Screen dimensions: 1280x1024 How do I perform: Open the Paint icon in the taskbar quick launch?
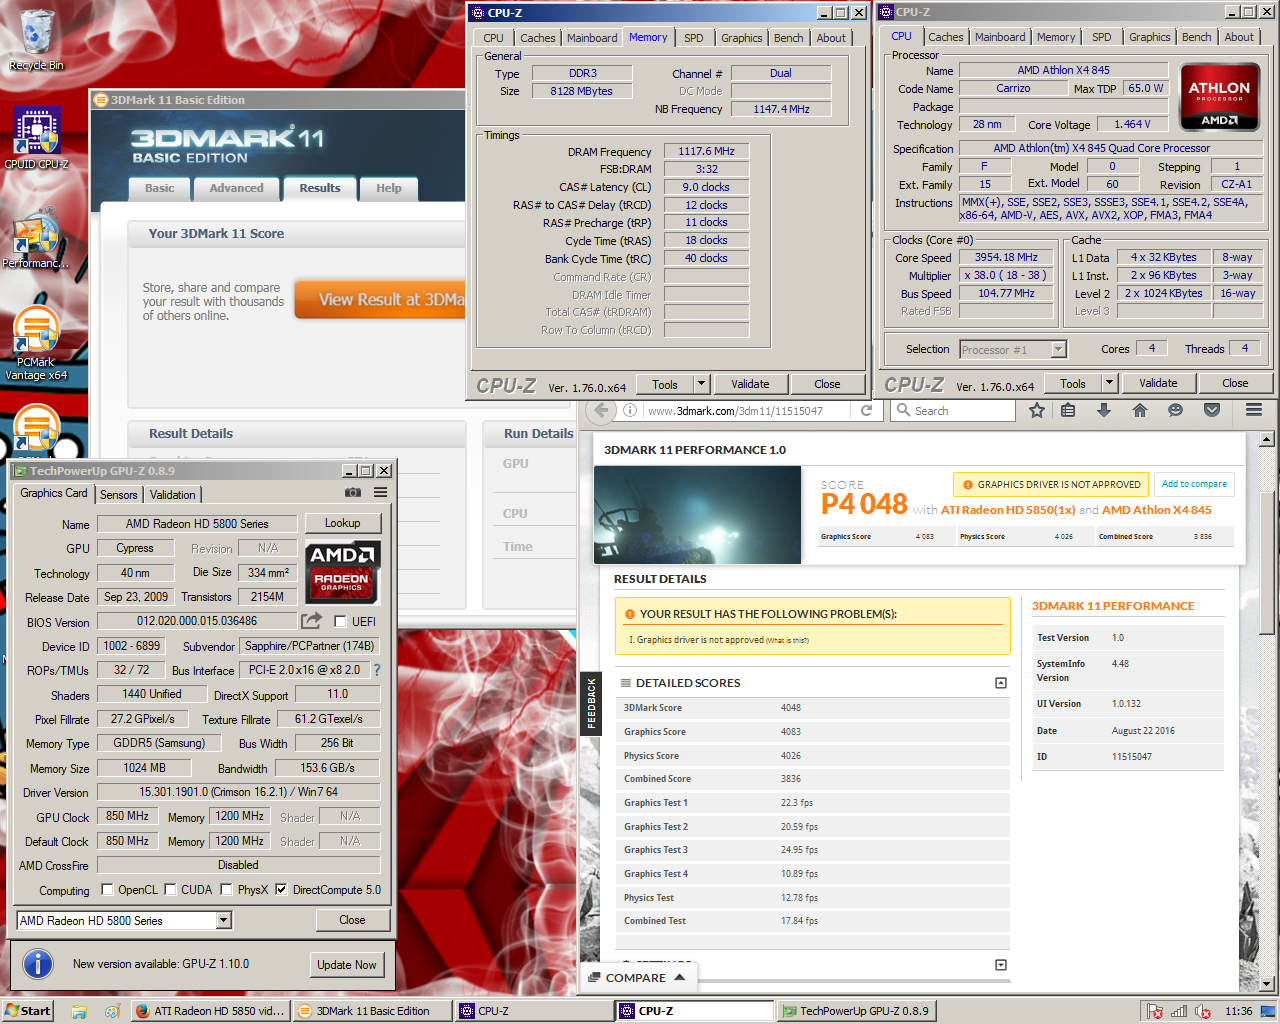tap(112, 1011)
